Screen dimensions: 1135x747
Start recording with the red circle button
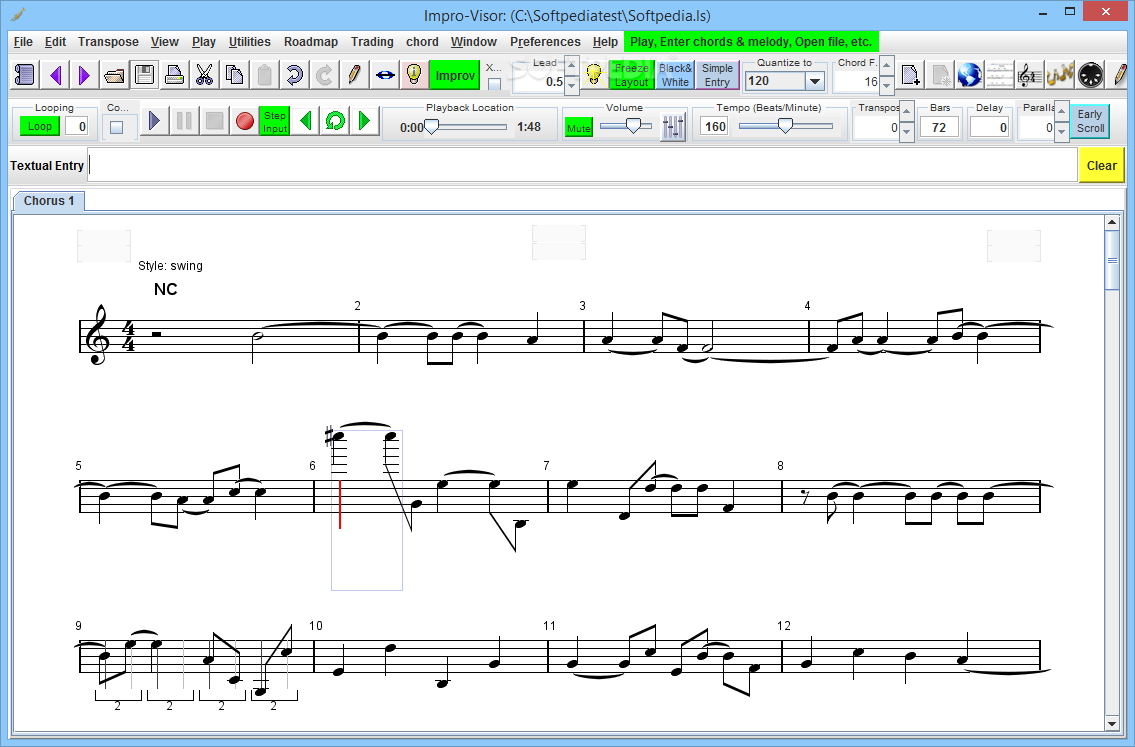tap(245, 121)
